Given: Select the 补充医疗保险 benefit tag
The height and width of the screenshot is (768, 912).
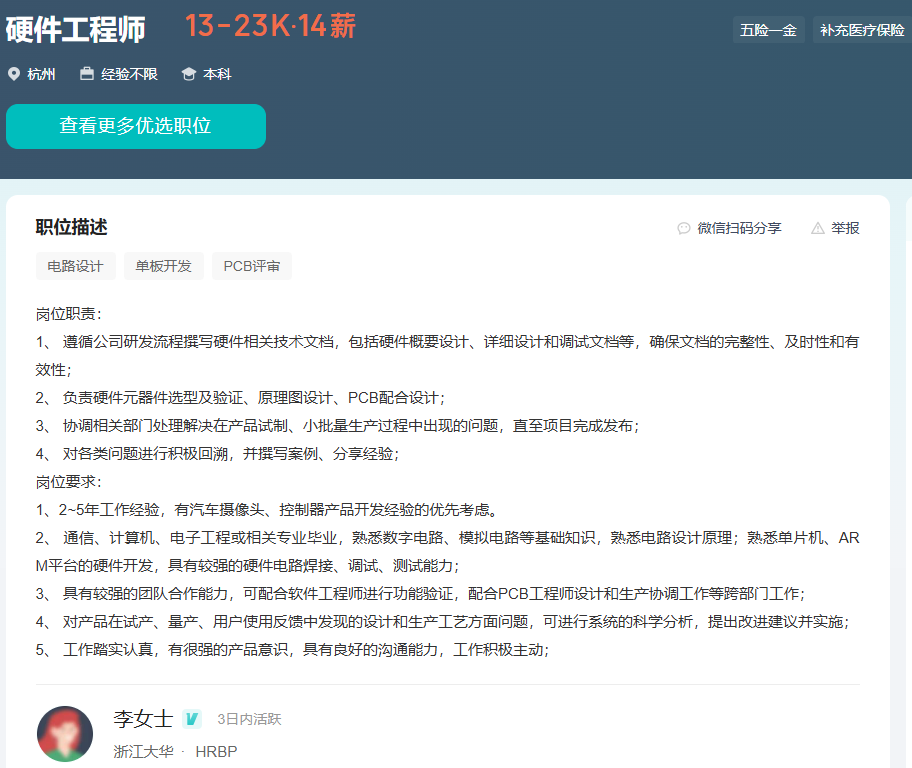Looking at the screenshot, I should pos(861,30).
